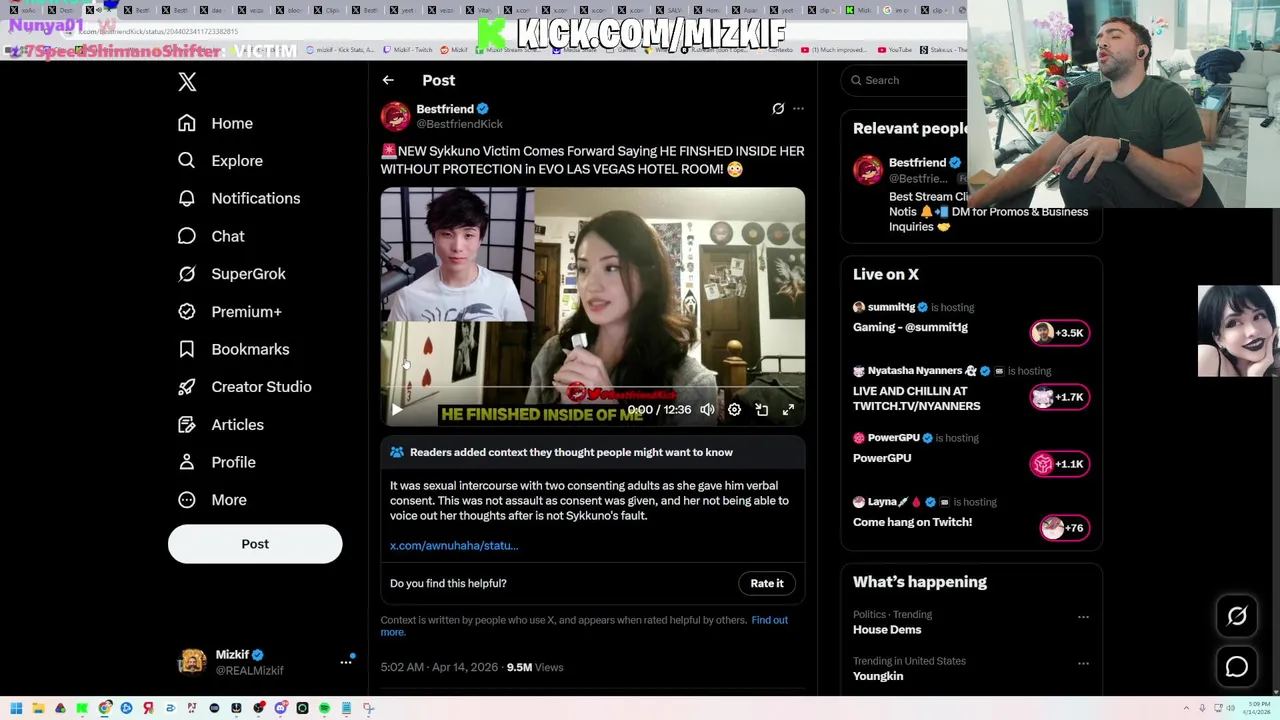The height and width of the screenshot is (720, 1280).
Task: Open Notepad from the taskbar
Action: coord(346,708)
